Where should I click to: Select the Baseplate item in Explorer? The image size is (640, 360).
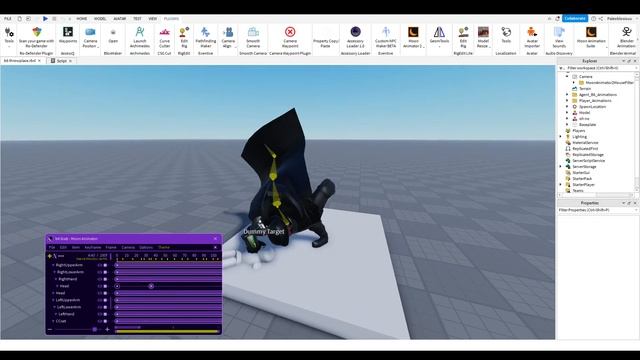(587, 124)
